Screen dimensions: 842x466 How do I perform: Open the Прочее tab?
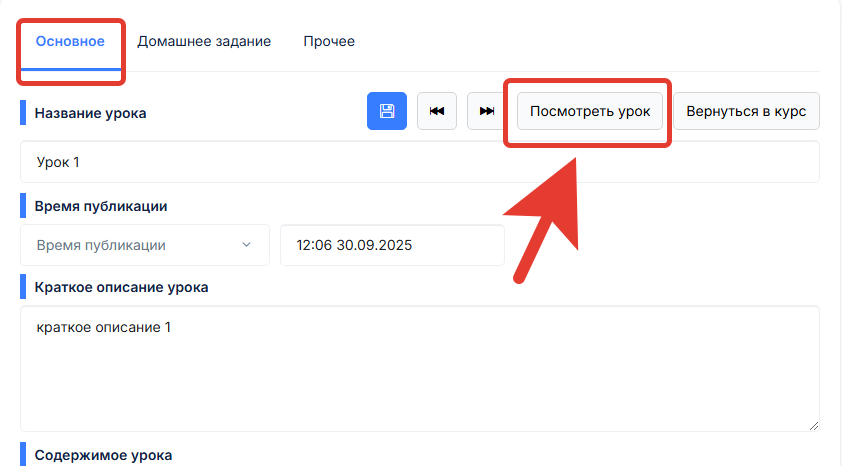329,41
